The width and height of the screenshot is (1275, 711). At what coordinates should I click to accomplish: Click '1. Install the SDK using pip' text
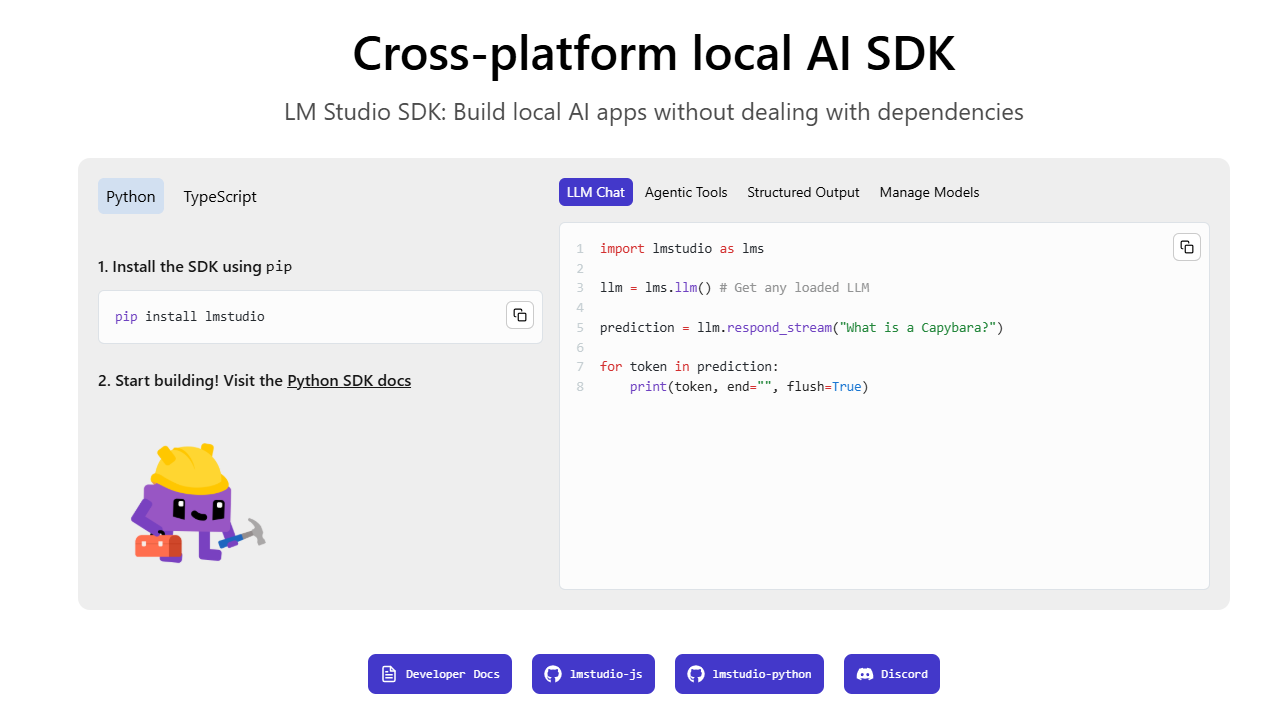click(195, 267)
